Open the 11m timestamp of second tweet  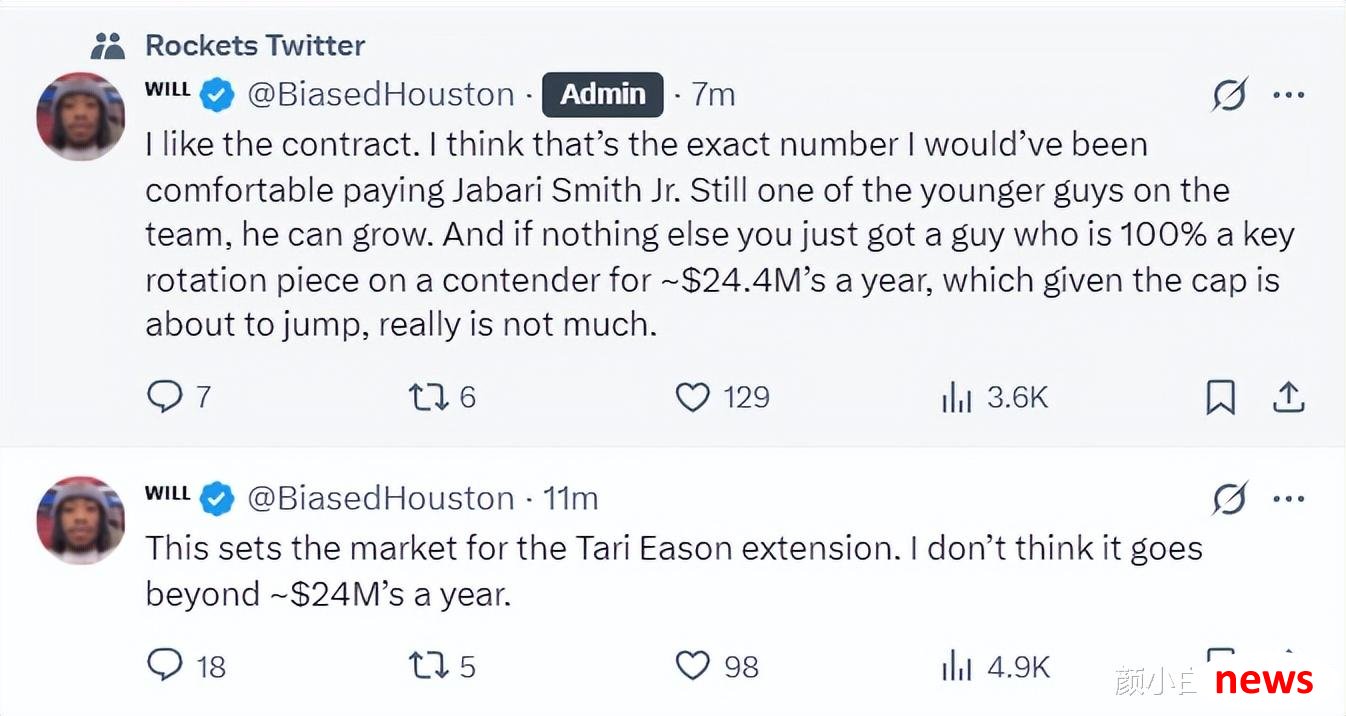[570, 498]
